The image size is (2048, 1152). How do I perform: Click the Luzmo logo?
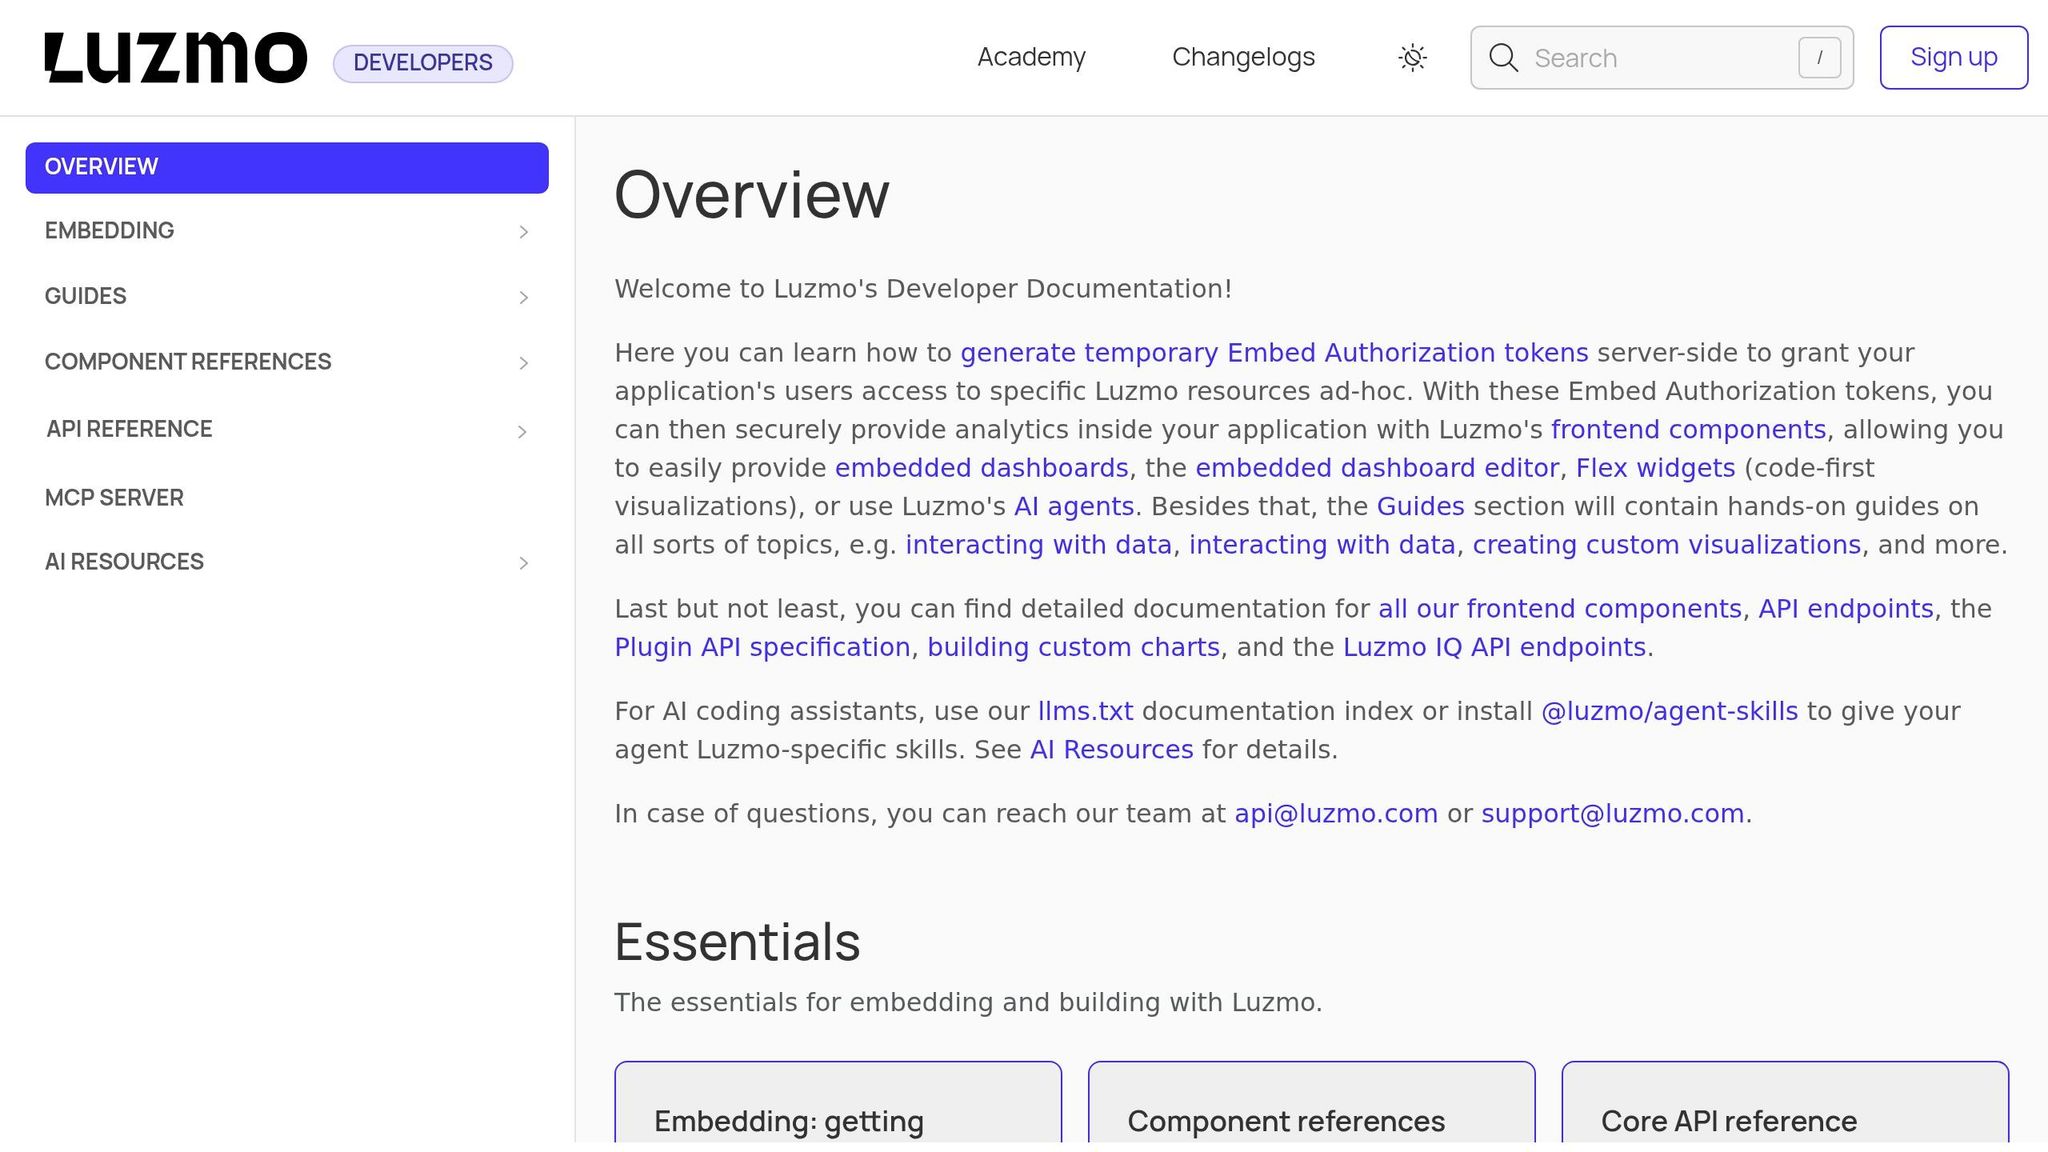coord(176,58)
